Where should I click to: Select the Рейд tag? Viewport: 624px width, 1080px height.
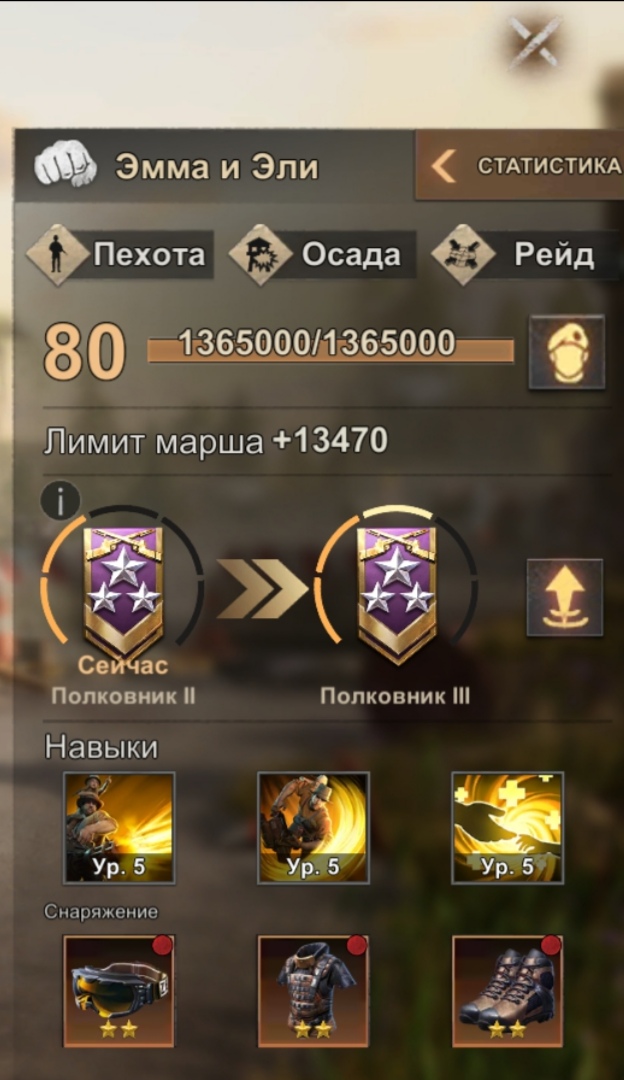(525, 254)
